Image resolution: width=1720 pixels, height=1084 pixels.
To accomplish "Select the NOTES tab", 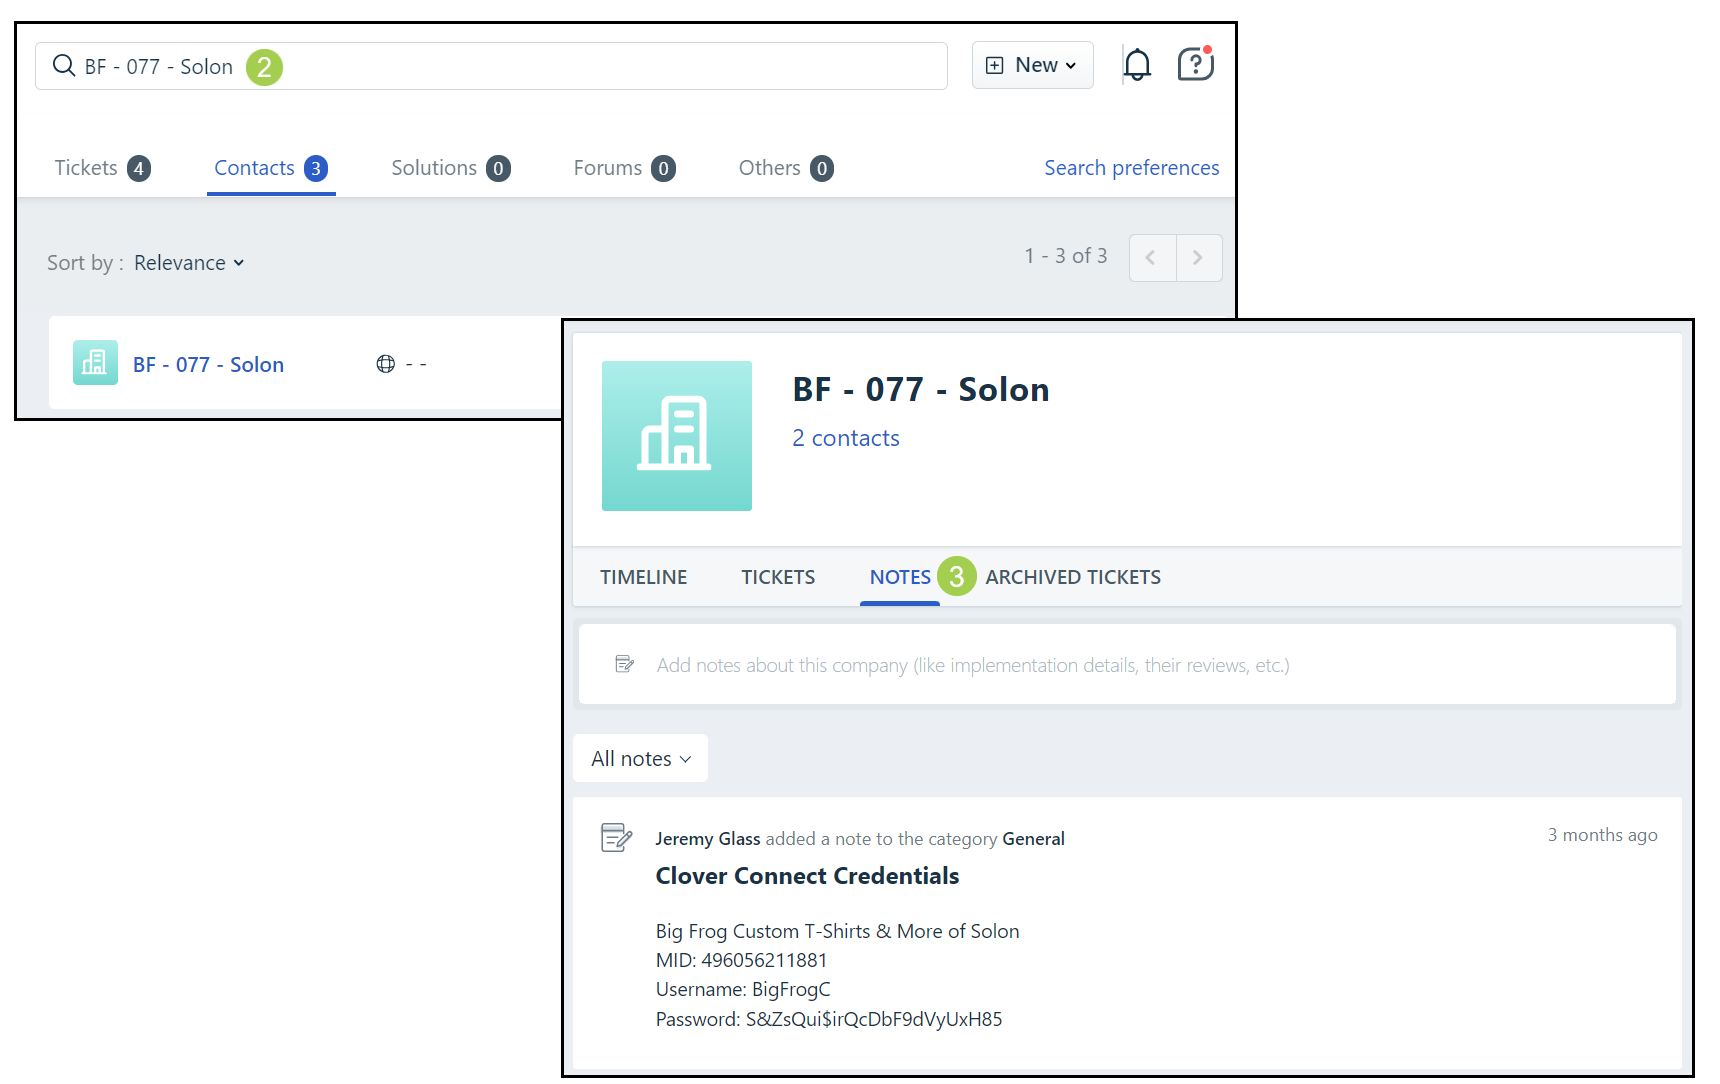I will point(900,577).
